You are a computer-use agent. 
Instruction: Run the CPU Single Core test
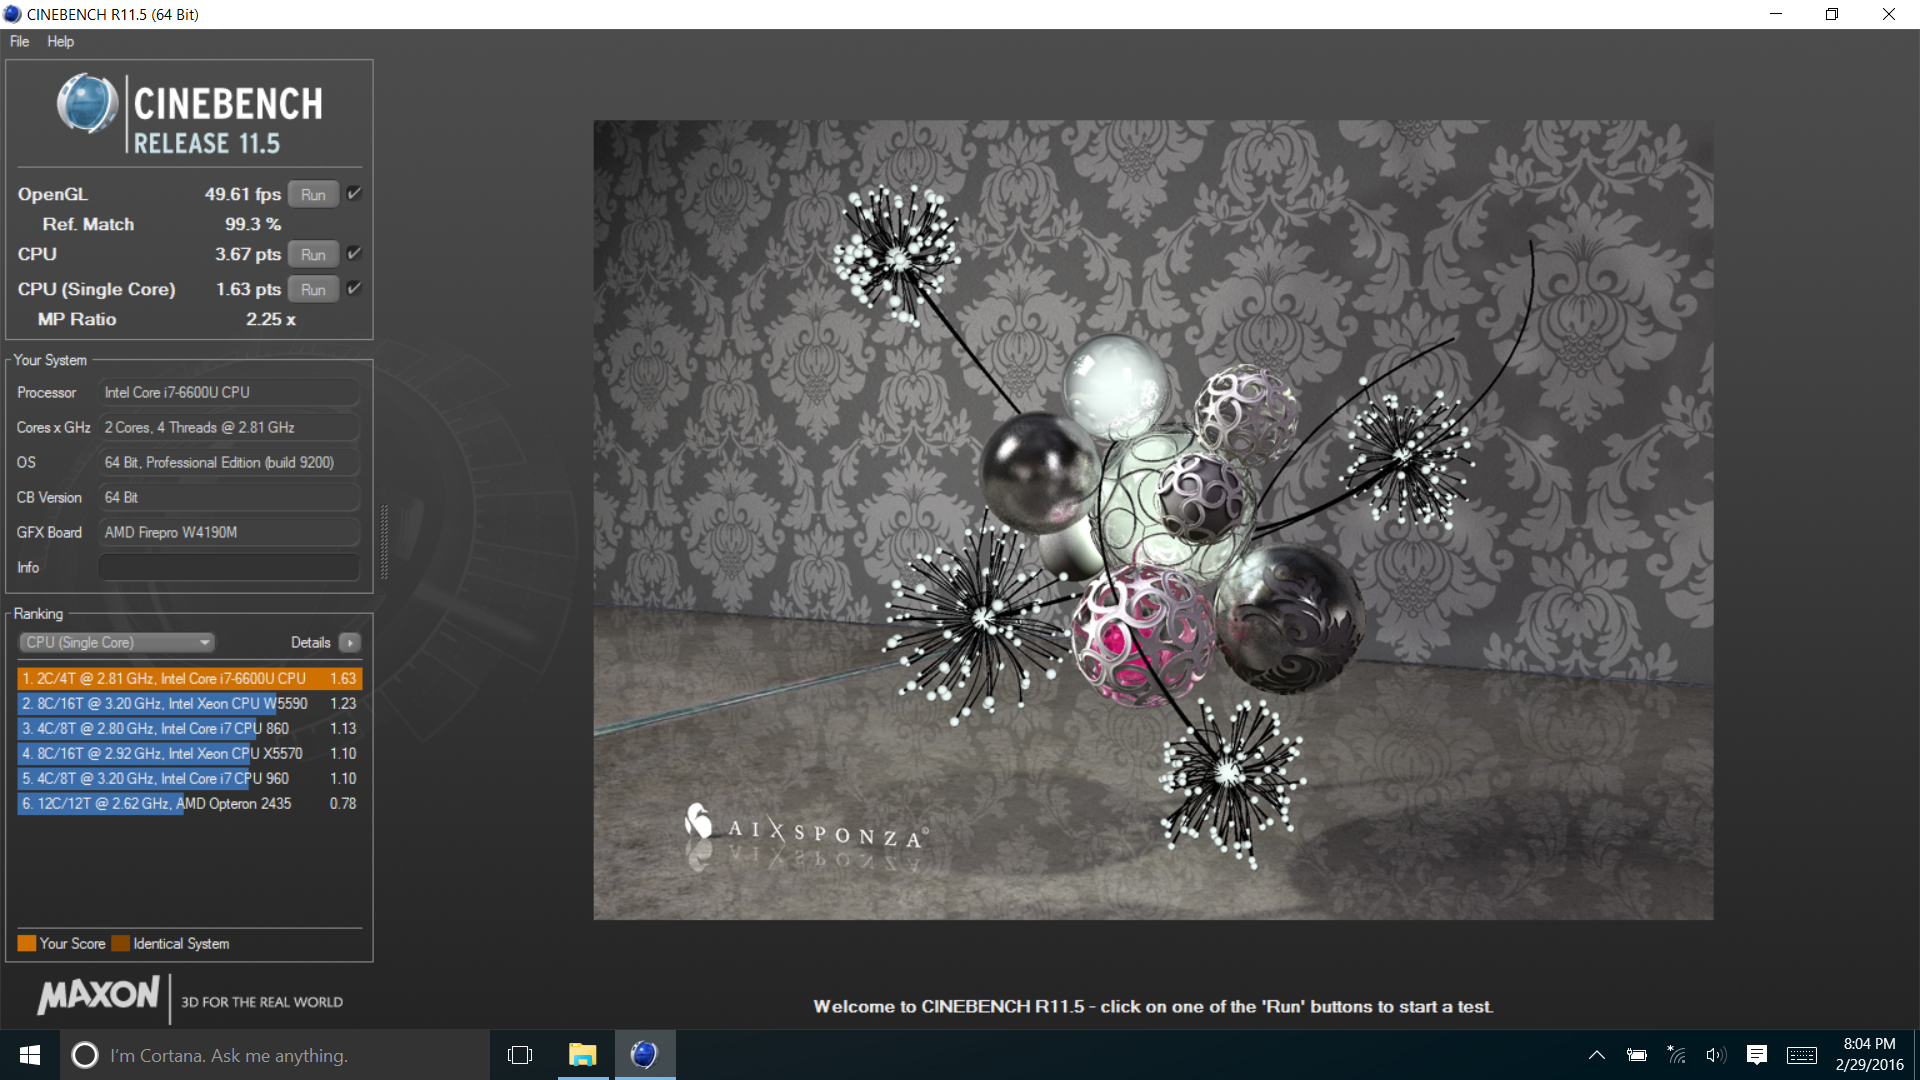(313, 290)
